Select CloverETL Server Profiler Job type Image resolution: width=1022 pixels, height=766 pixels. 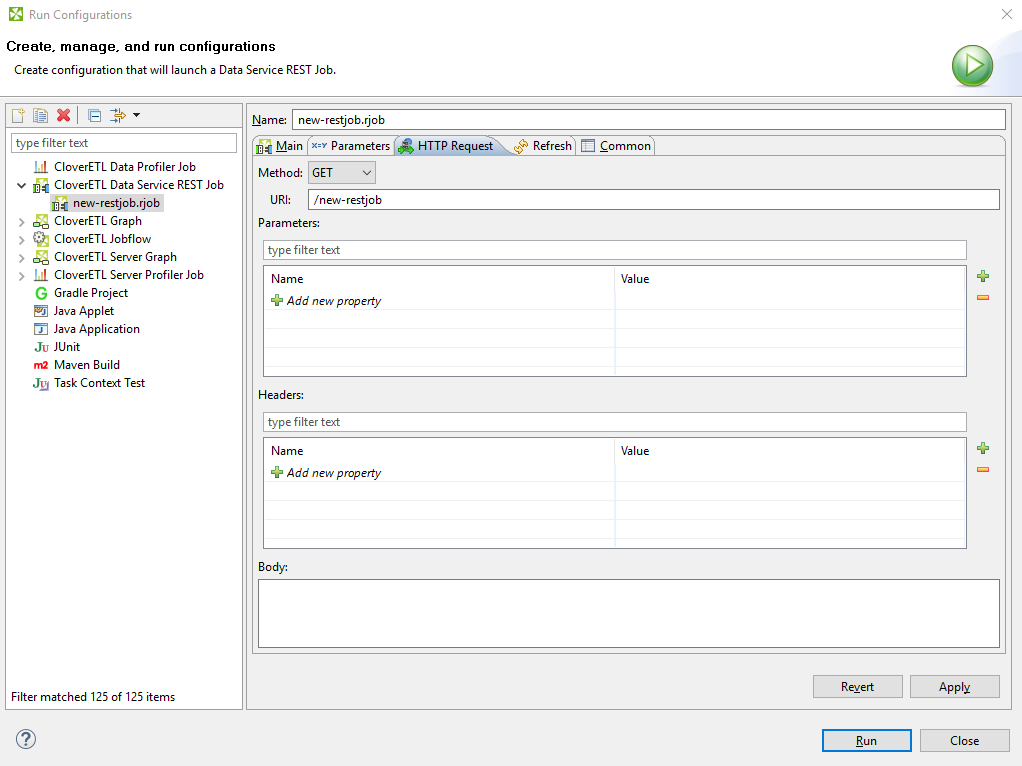(128, 275)
